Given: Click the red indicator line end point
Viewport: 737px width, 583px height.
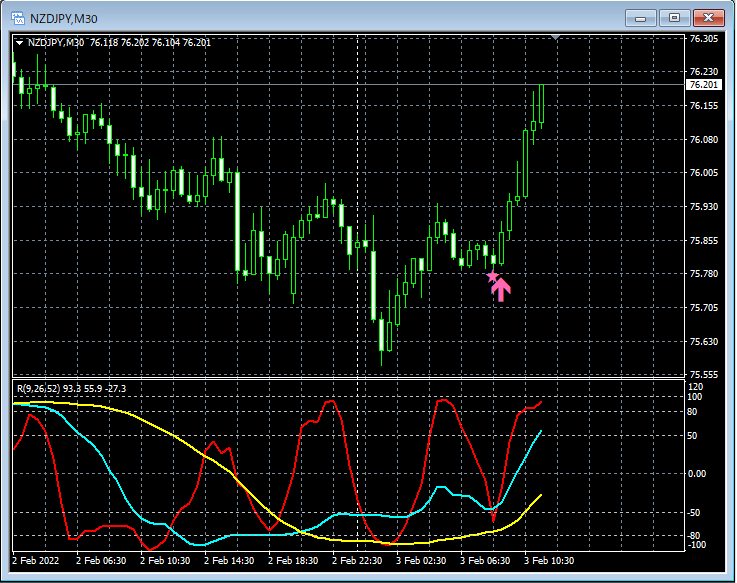Looking at the screenshot, I should coord(541,402).
